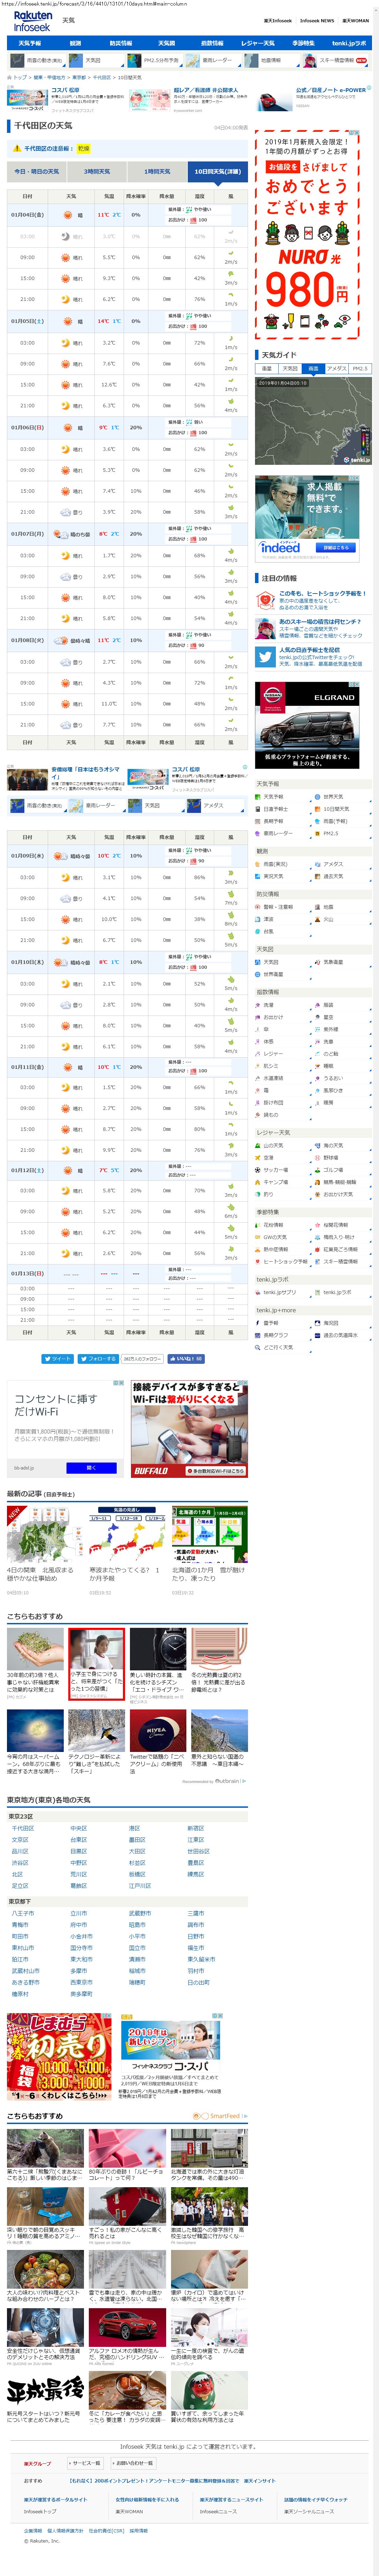Click the 世界天気 globe icon in sidebar
Viewport: 379px width, 2576px height.
click(318, 797)
